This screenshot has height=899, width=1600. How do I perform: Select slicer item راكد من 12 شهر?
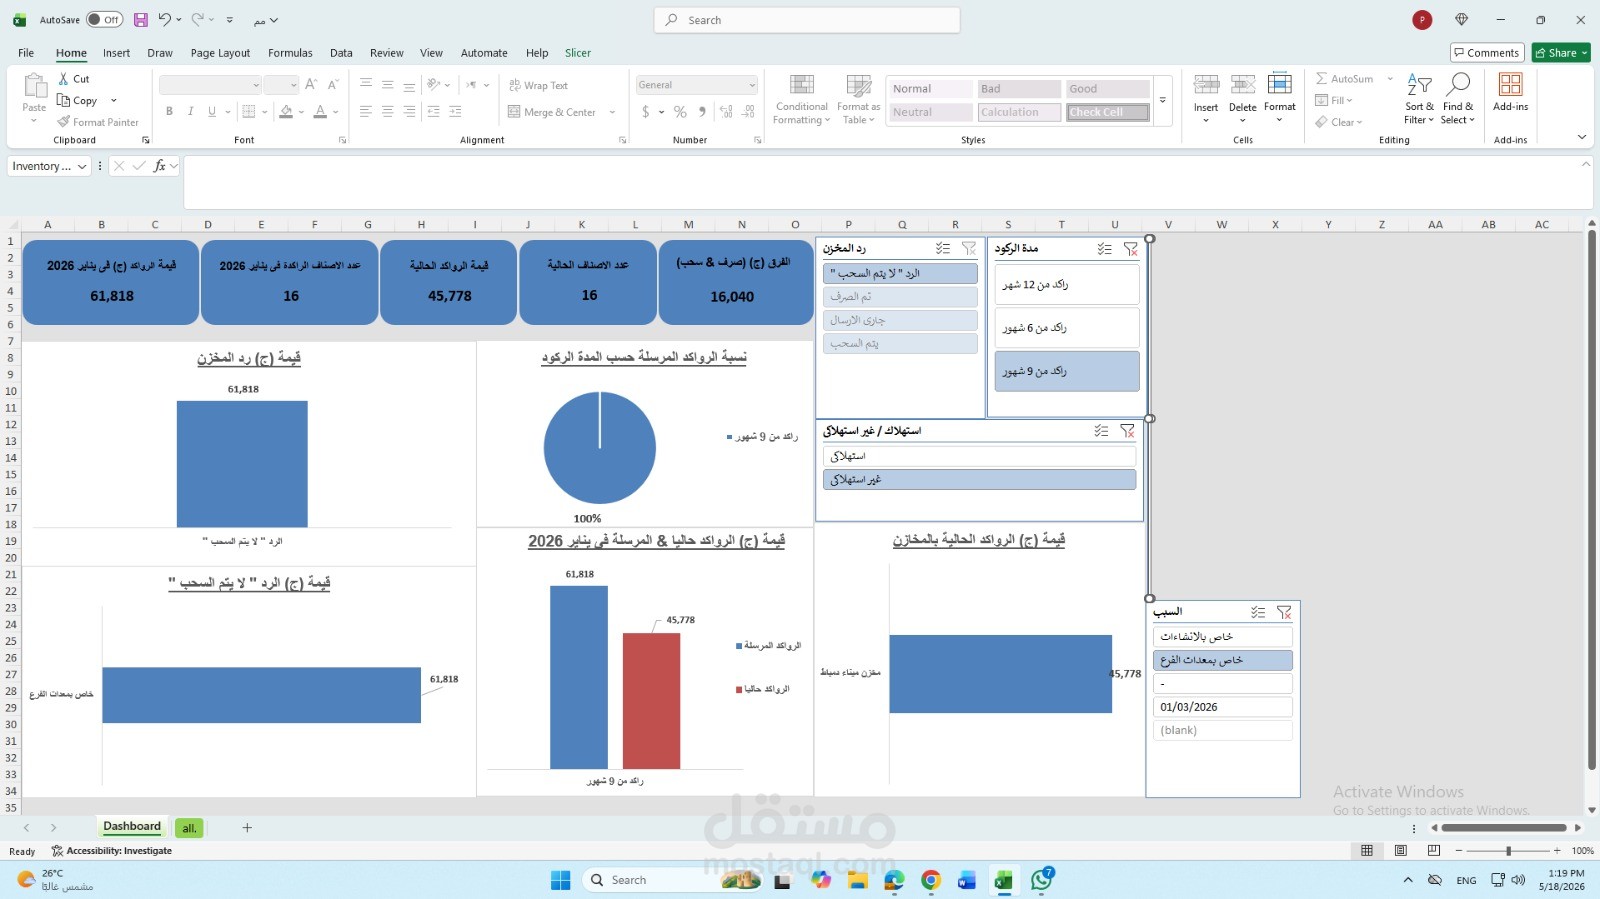pyautogui.click(x=1067, y=285)
